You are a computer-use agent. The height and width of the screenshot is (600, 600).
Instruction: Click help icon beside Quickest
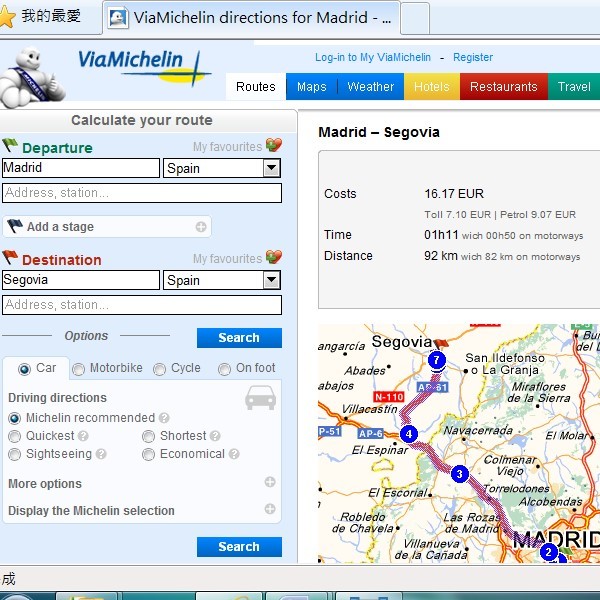83,436
